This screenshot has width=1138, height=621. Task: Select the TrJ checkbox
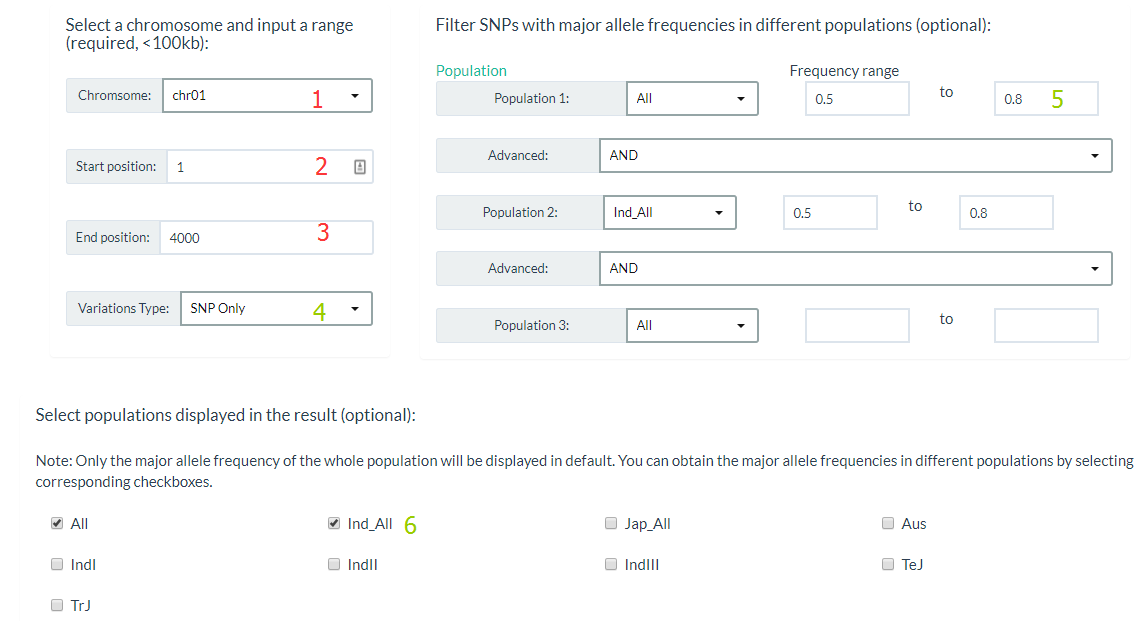(x=57, y=604)
